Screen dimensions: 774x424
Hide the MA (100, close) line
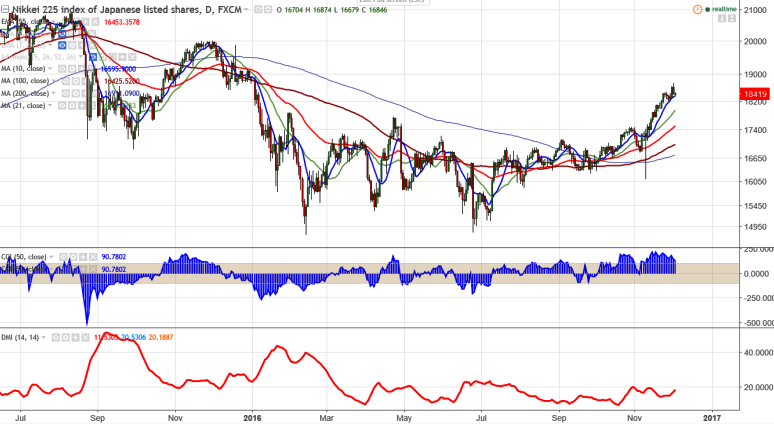pos(66,81)
